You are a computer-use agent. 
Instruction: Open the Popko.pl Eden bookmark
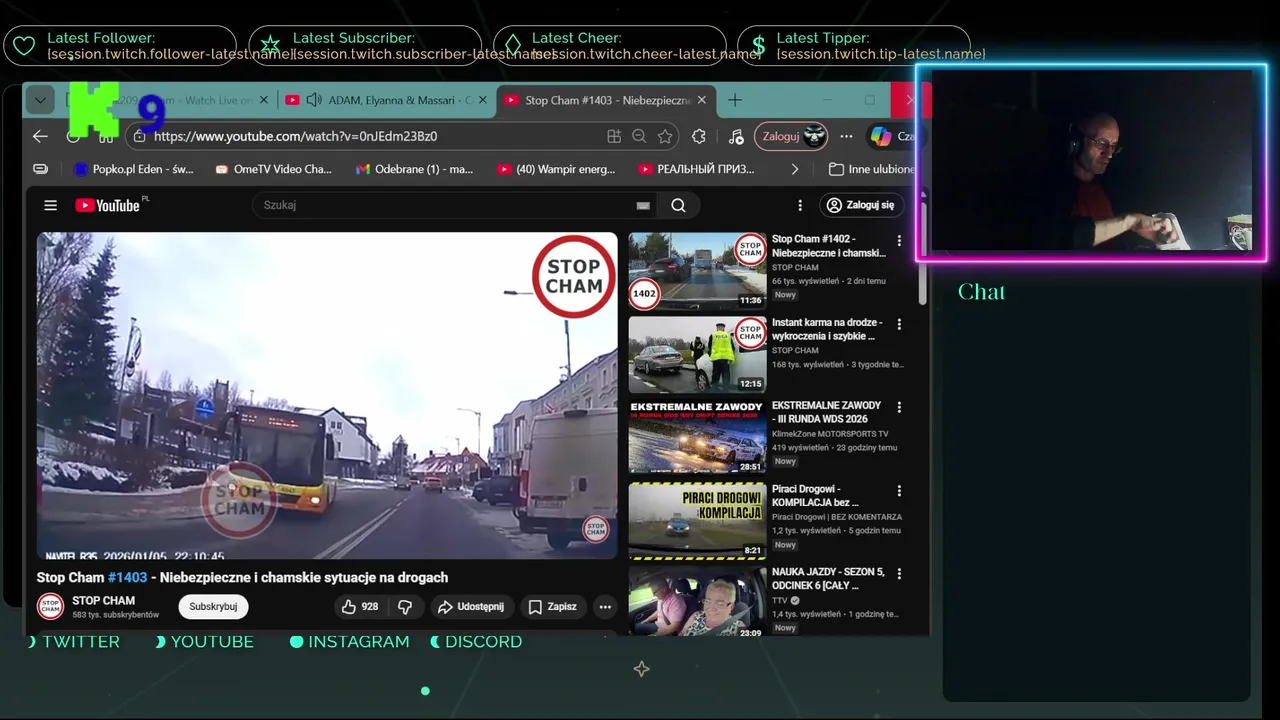(x=134, y=169)
